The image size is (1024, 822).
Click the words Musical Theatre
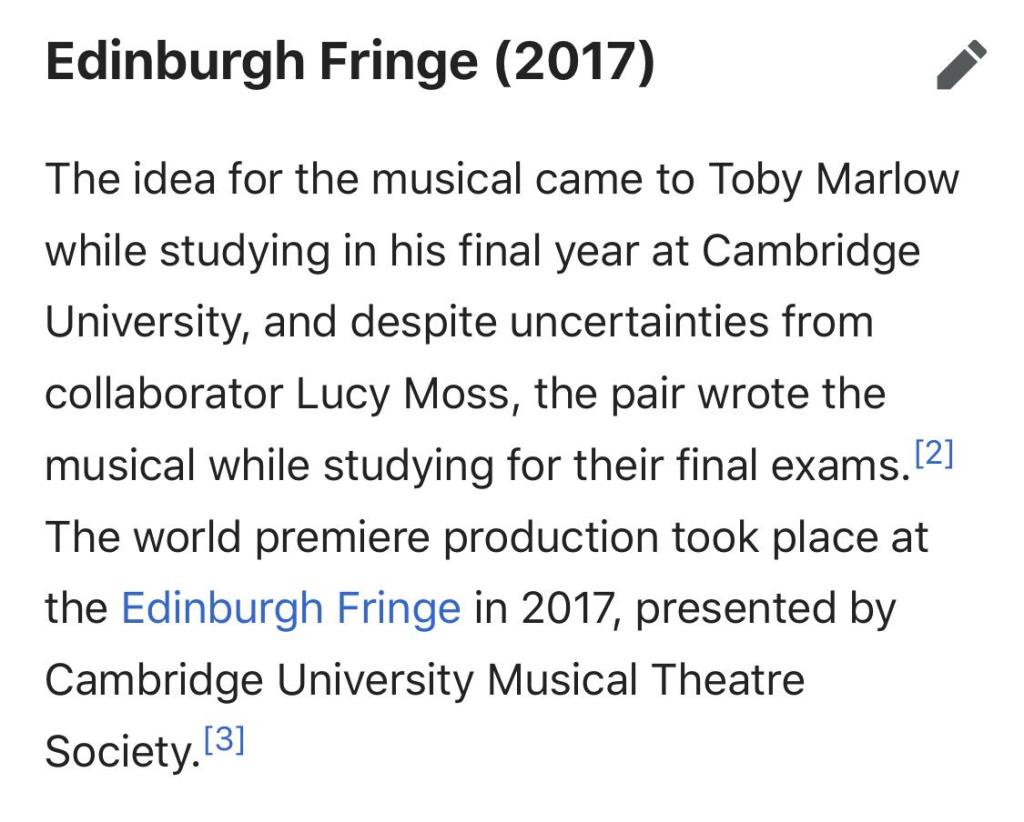click(x=646, y=680)
